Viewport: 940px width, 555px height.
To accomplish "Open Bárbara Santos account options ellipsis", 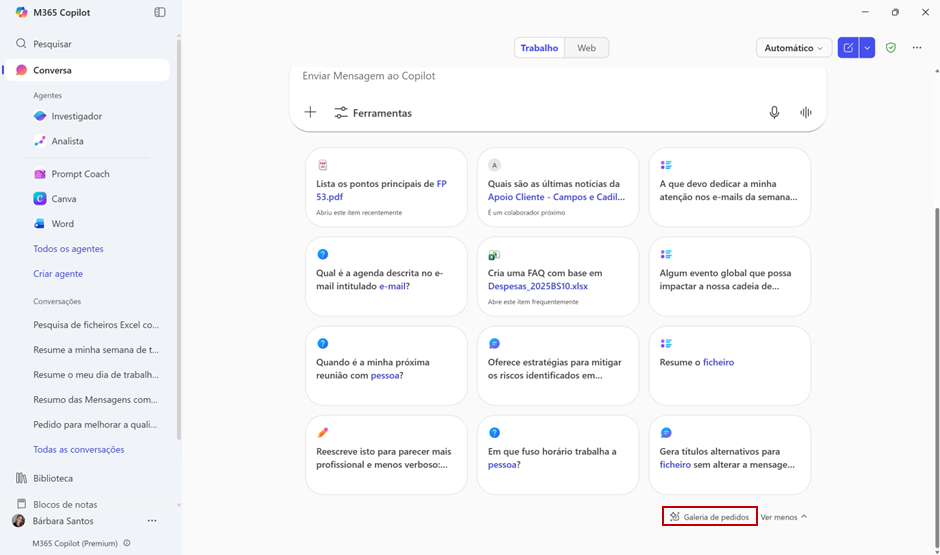I will pyautogui.click(x=152, y=521).
